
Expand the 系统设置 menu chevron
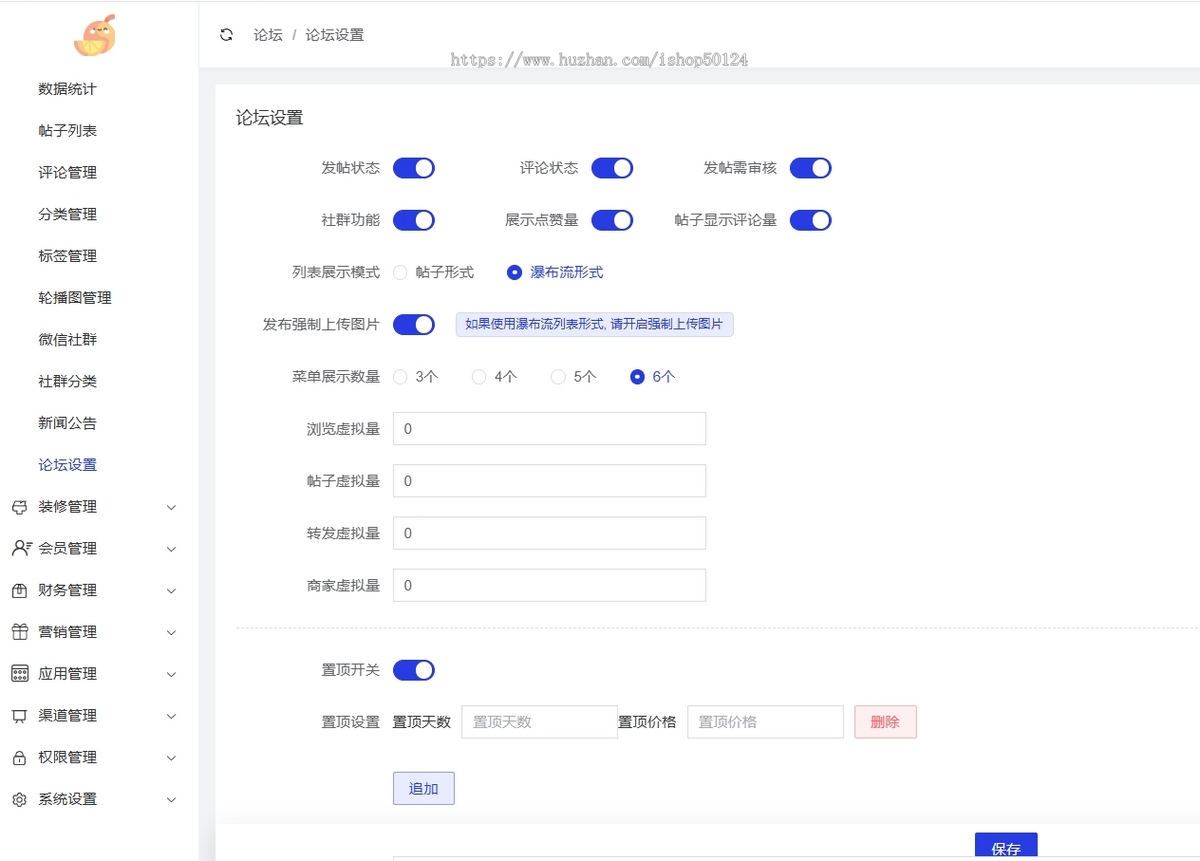[x=171, y=800]
